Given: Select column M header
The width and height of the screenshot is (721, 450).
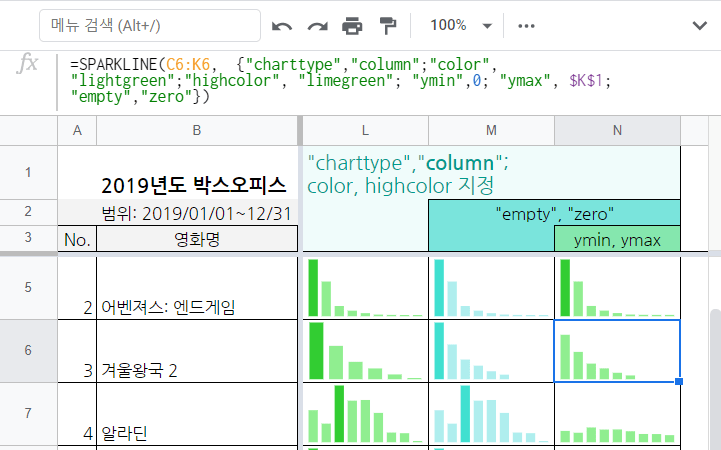Looking at the screenshot, I should click(x=491, y=130).
